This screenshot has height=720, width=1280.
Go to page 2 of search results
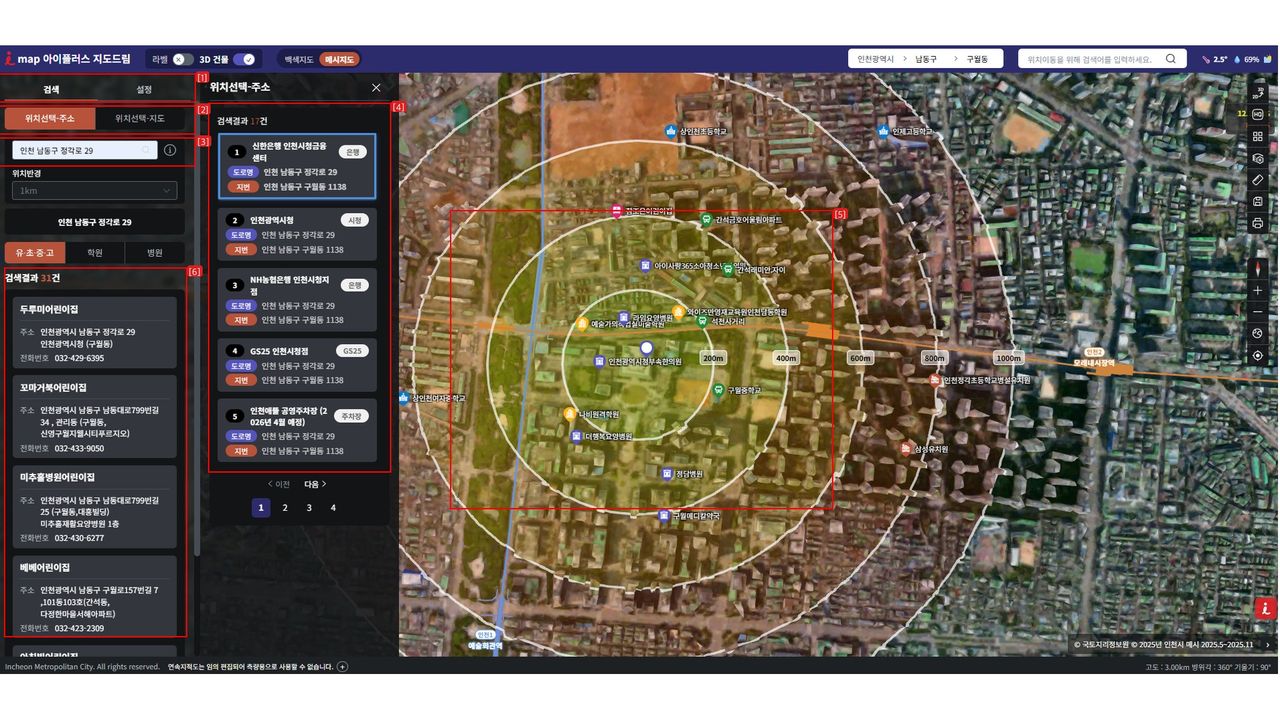click(x=285, y=508)
